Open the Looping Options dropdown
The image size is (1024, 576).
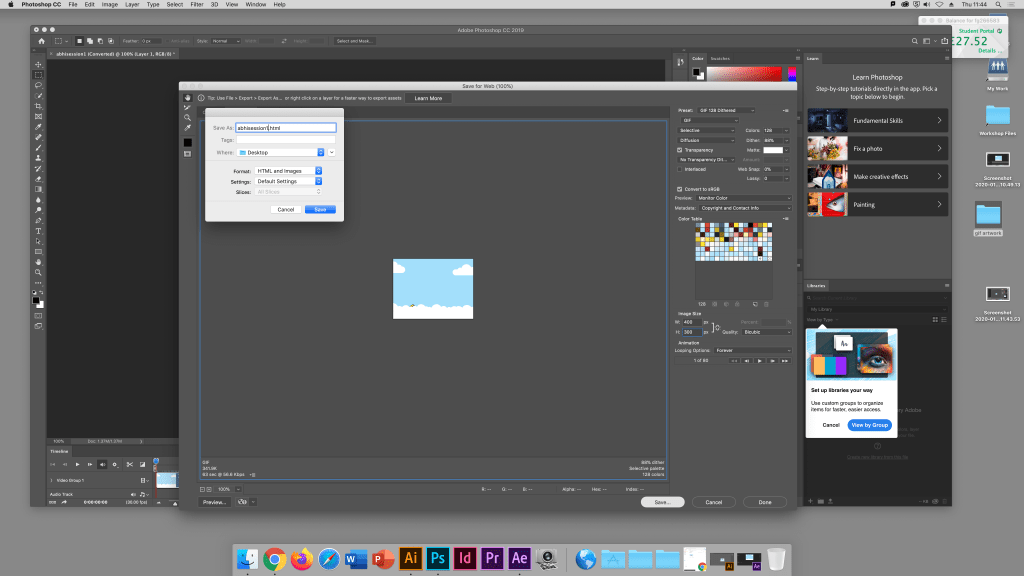[x=752, y=351]
